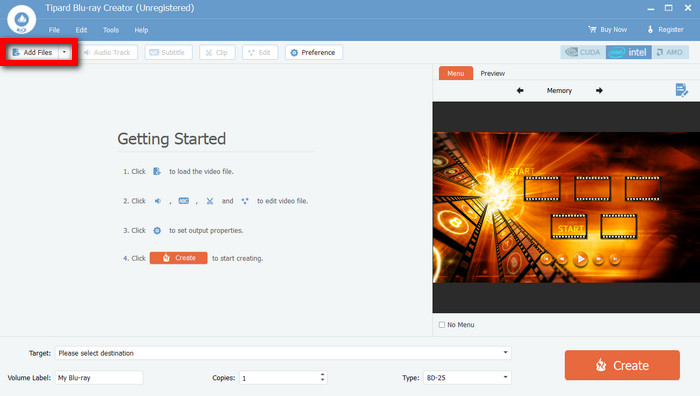Click the Create button in Getting Started
This screenshot has width=700, height=396.
pos(179,258)
